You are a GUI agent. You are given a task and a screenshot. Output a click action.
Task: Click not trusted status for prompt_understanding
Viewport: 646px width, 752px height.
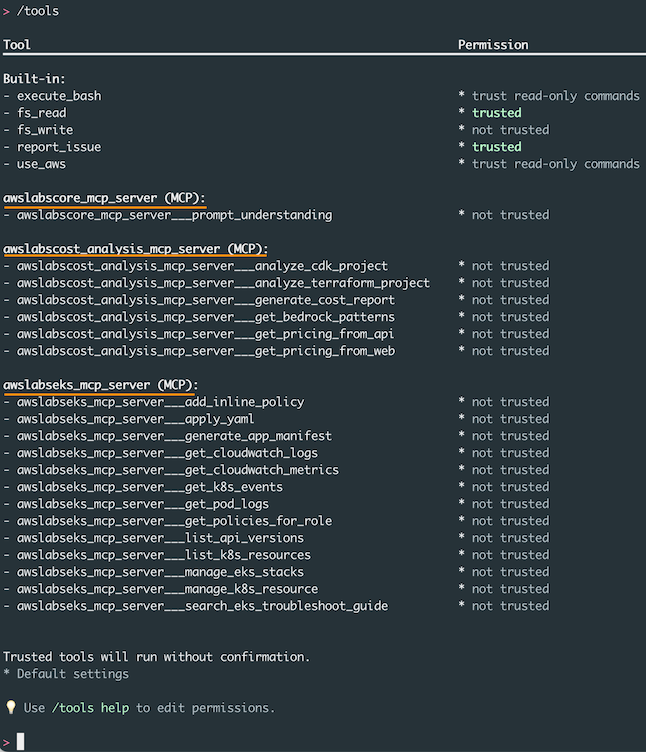(510, 215)
